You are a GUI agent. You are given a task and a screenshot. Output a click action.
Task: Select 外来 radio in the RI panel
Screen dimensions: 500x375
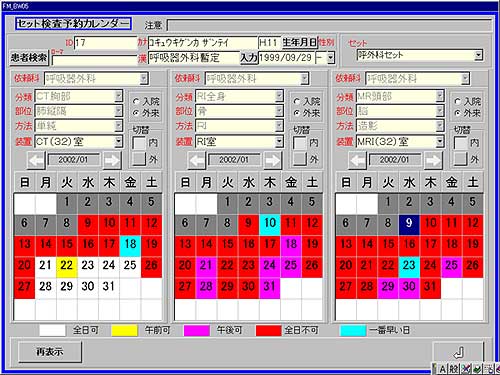[x=297, y=113]
